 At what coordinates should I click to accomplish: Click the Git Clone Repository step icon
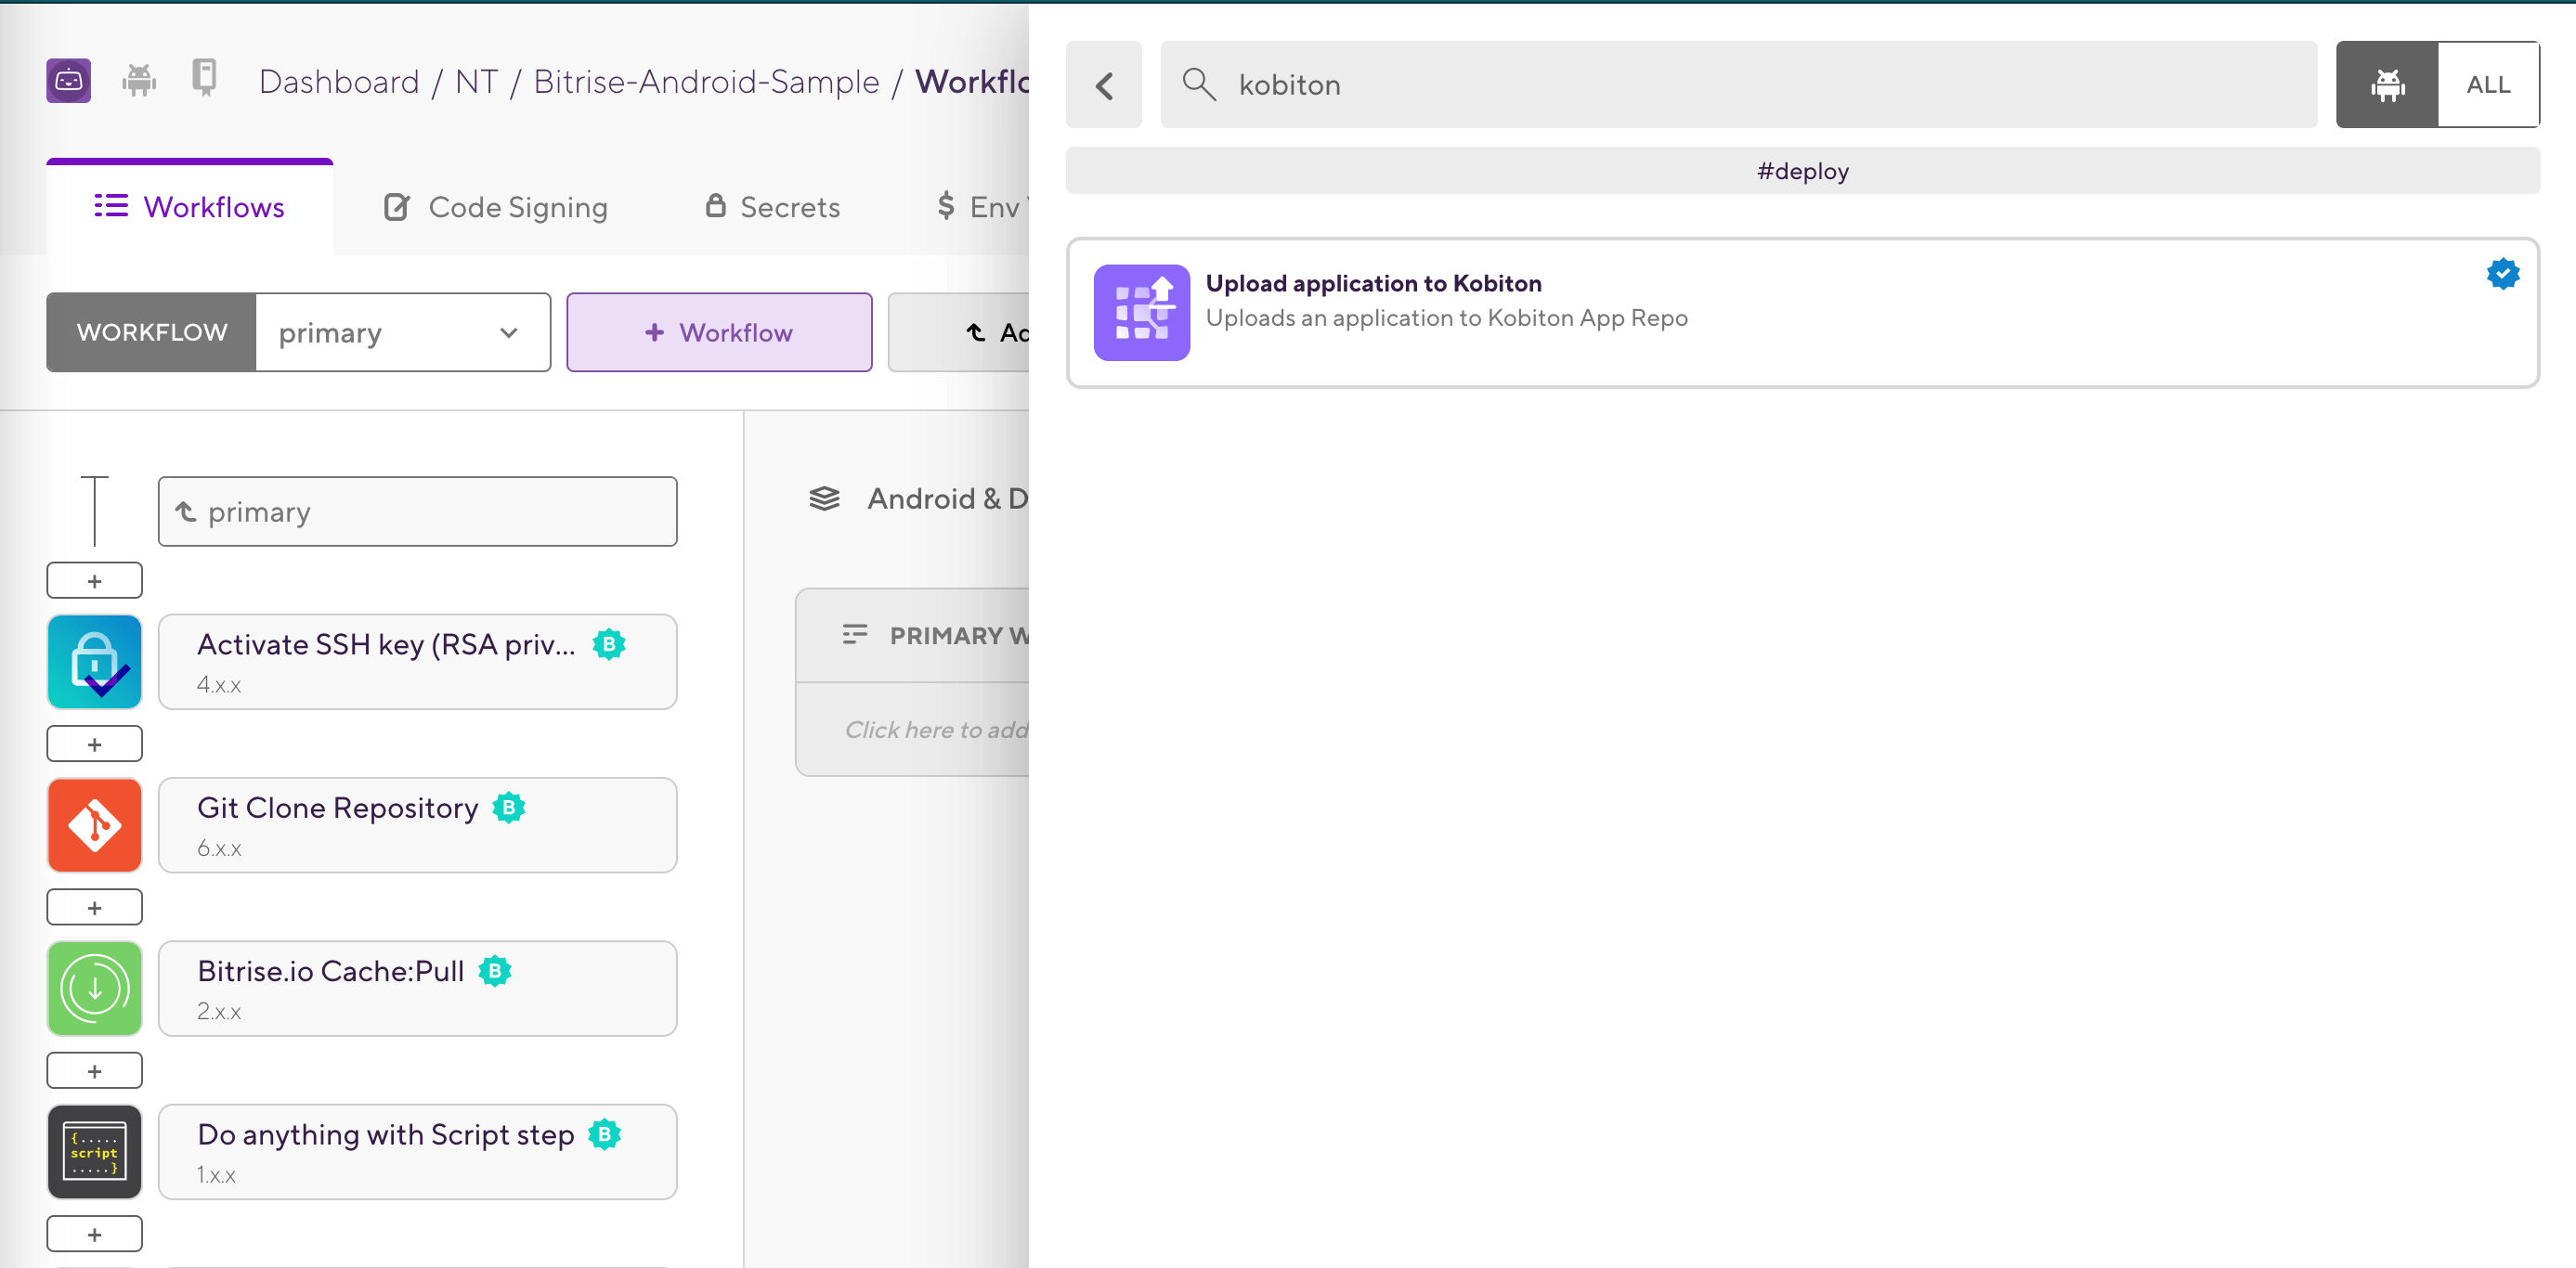tap(95, 825)
